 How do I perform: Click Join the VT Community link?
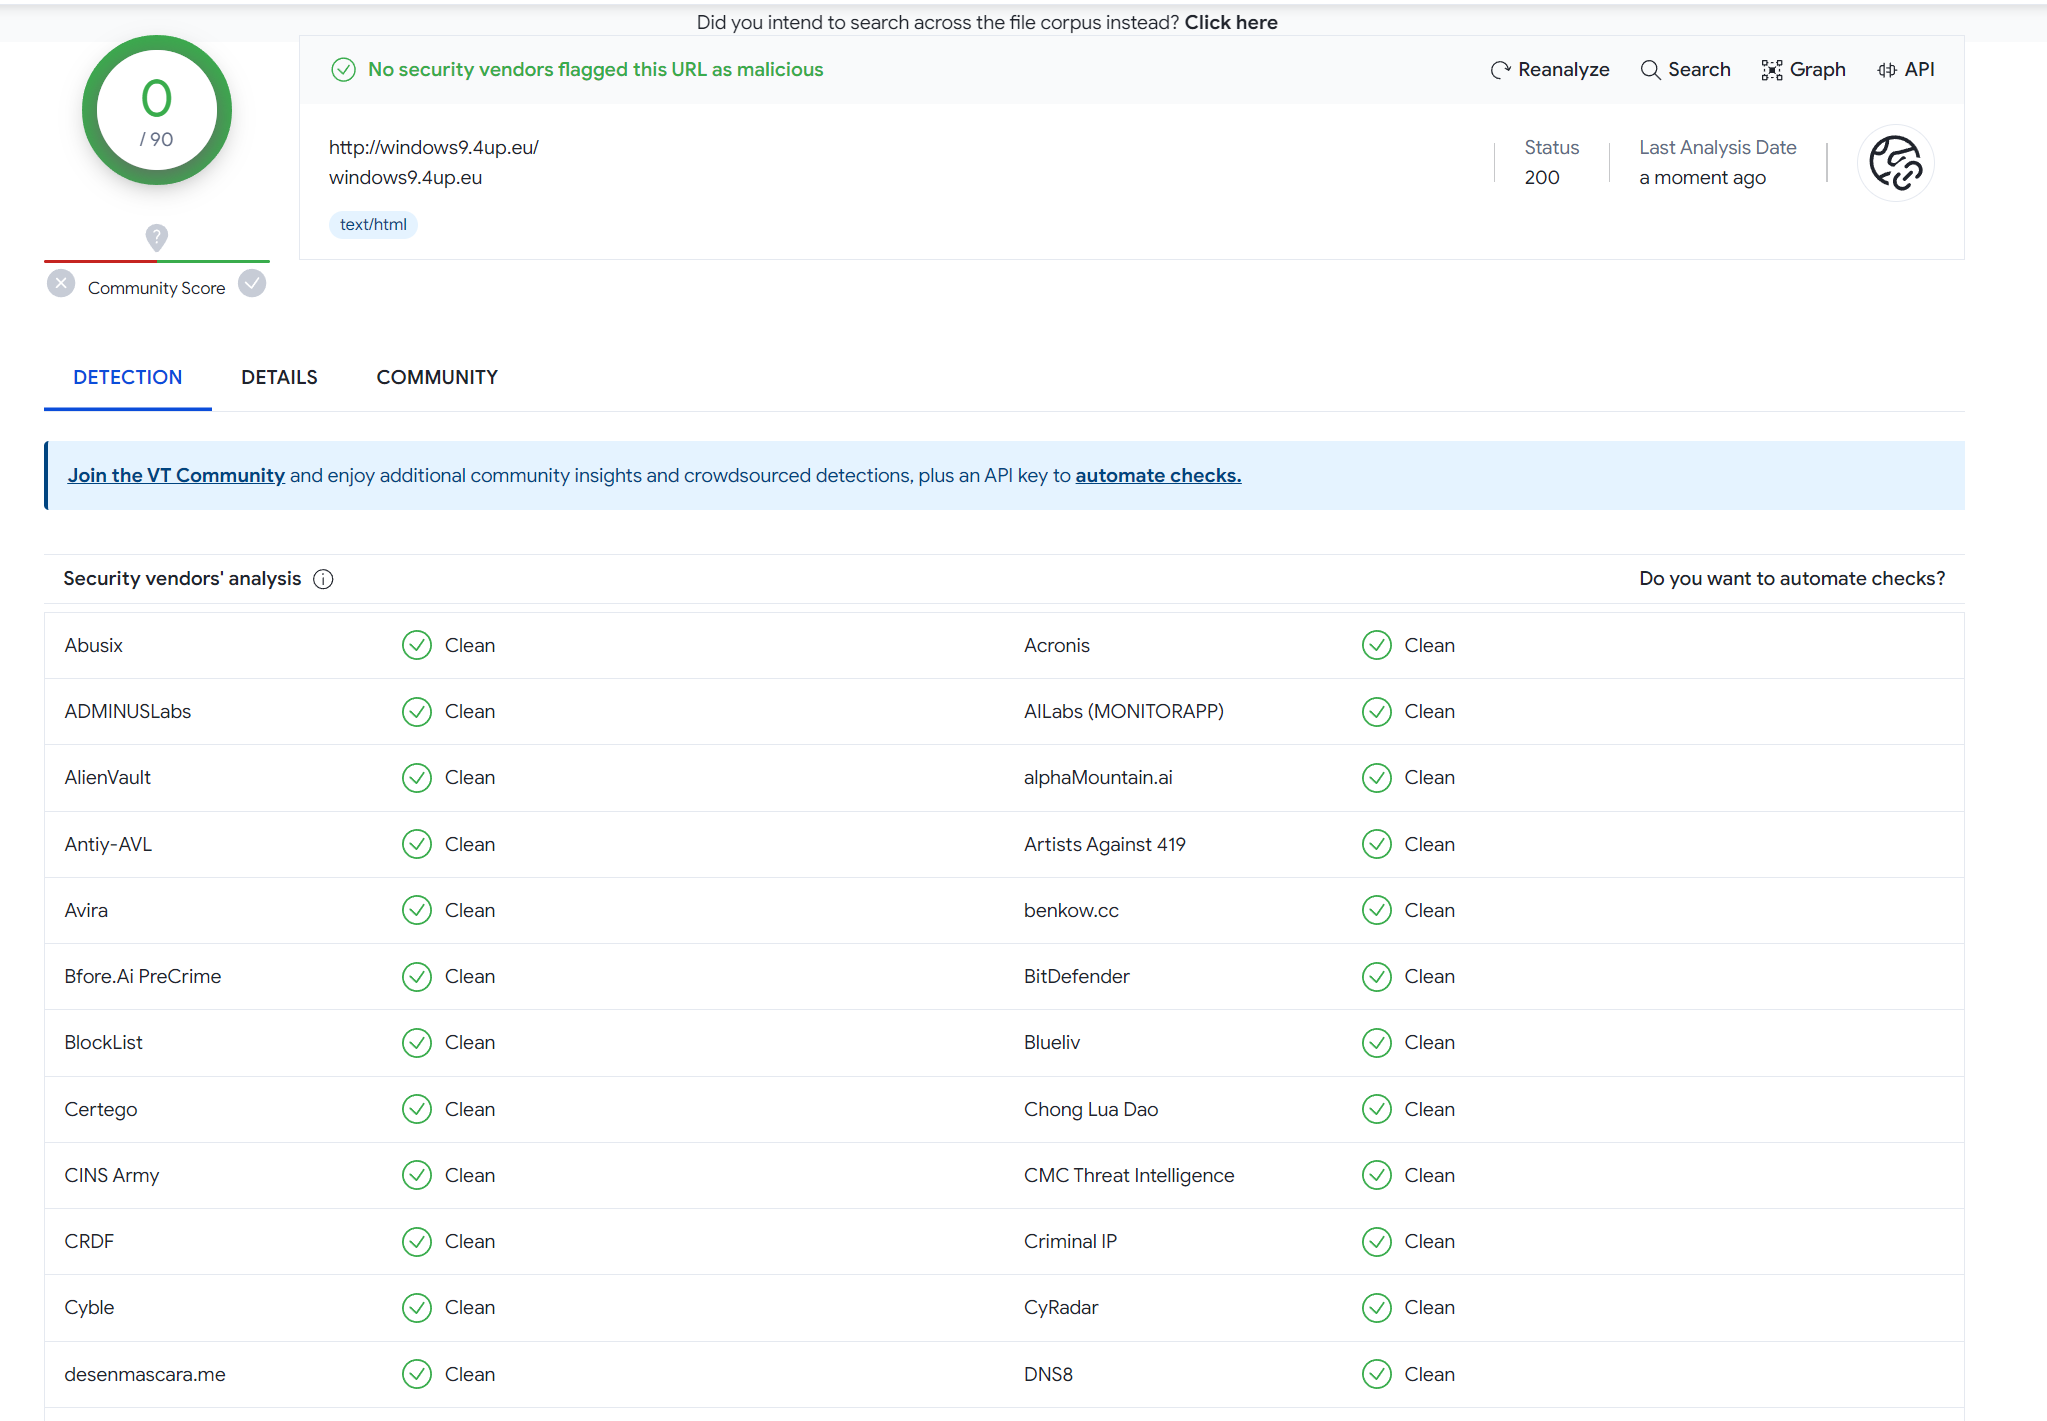click(x=176, y=476)
